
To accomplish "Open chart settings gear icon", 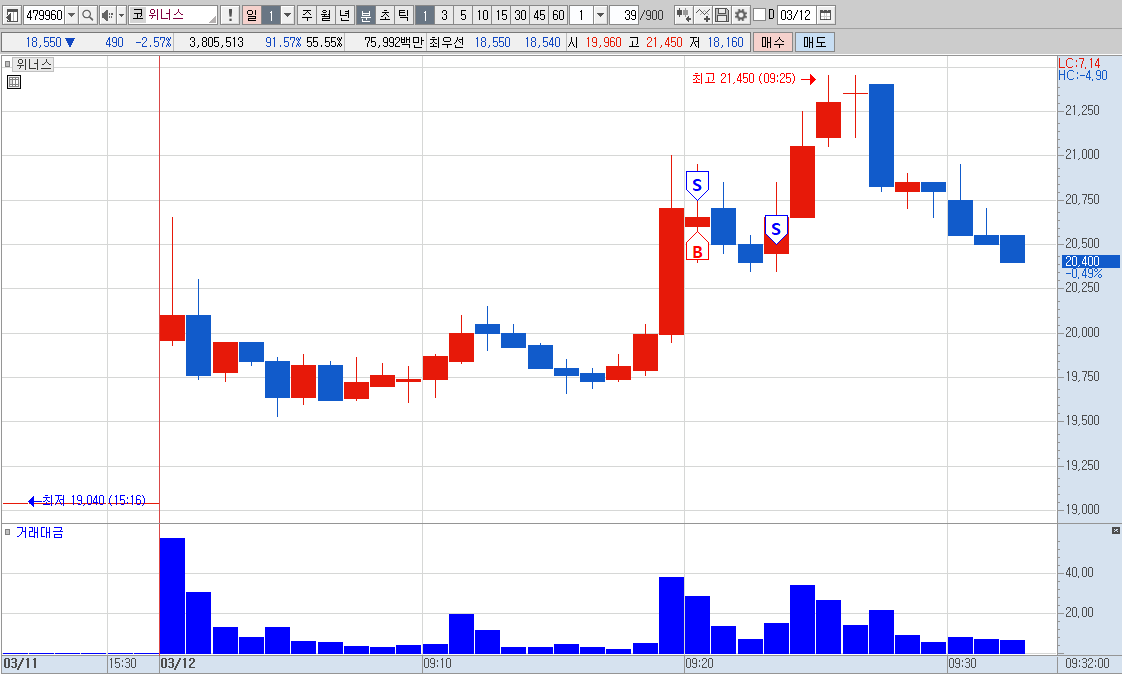I will click(x=741, y=15).
